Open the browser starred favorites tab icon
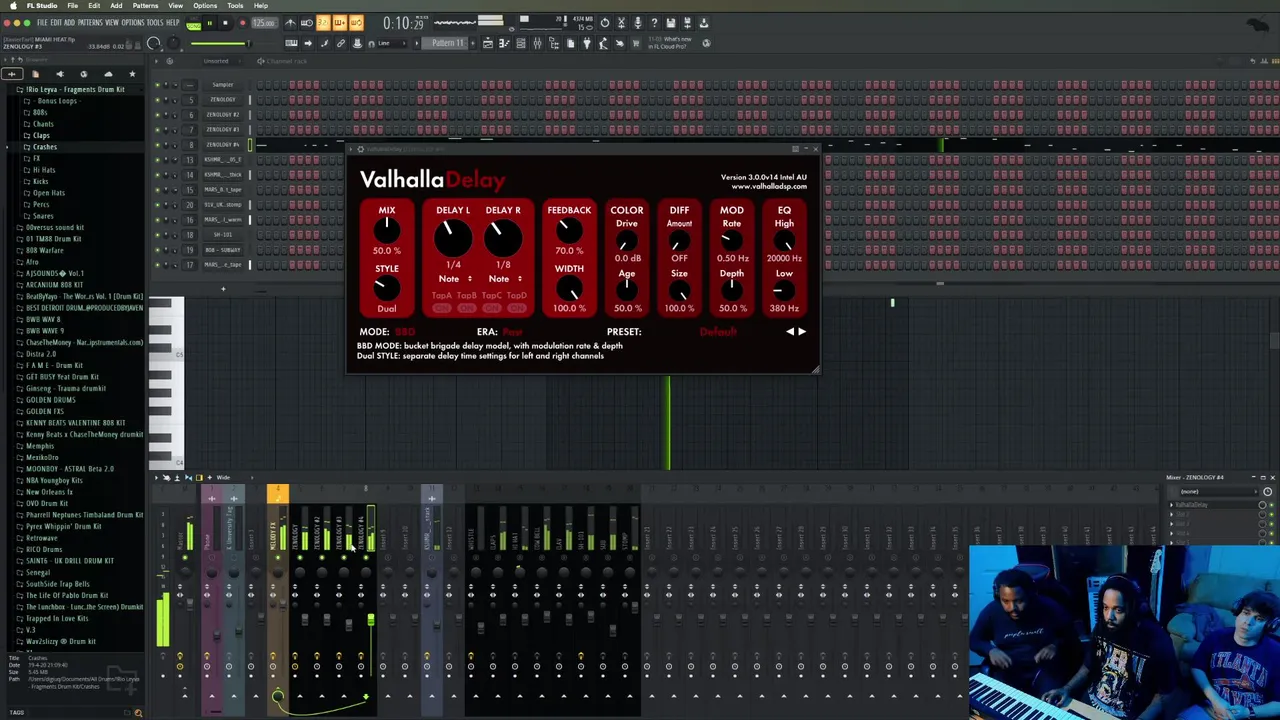Viewport: 1280px width, 720px height. [x=132, y=74]
